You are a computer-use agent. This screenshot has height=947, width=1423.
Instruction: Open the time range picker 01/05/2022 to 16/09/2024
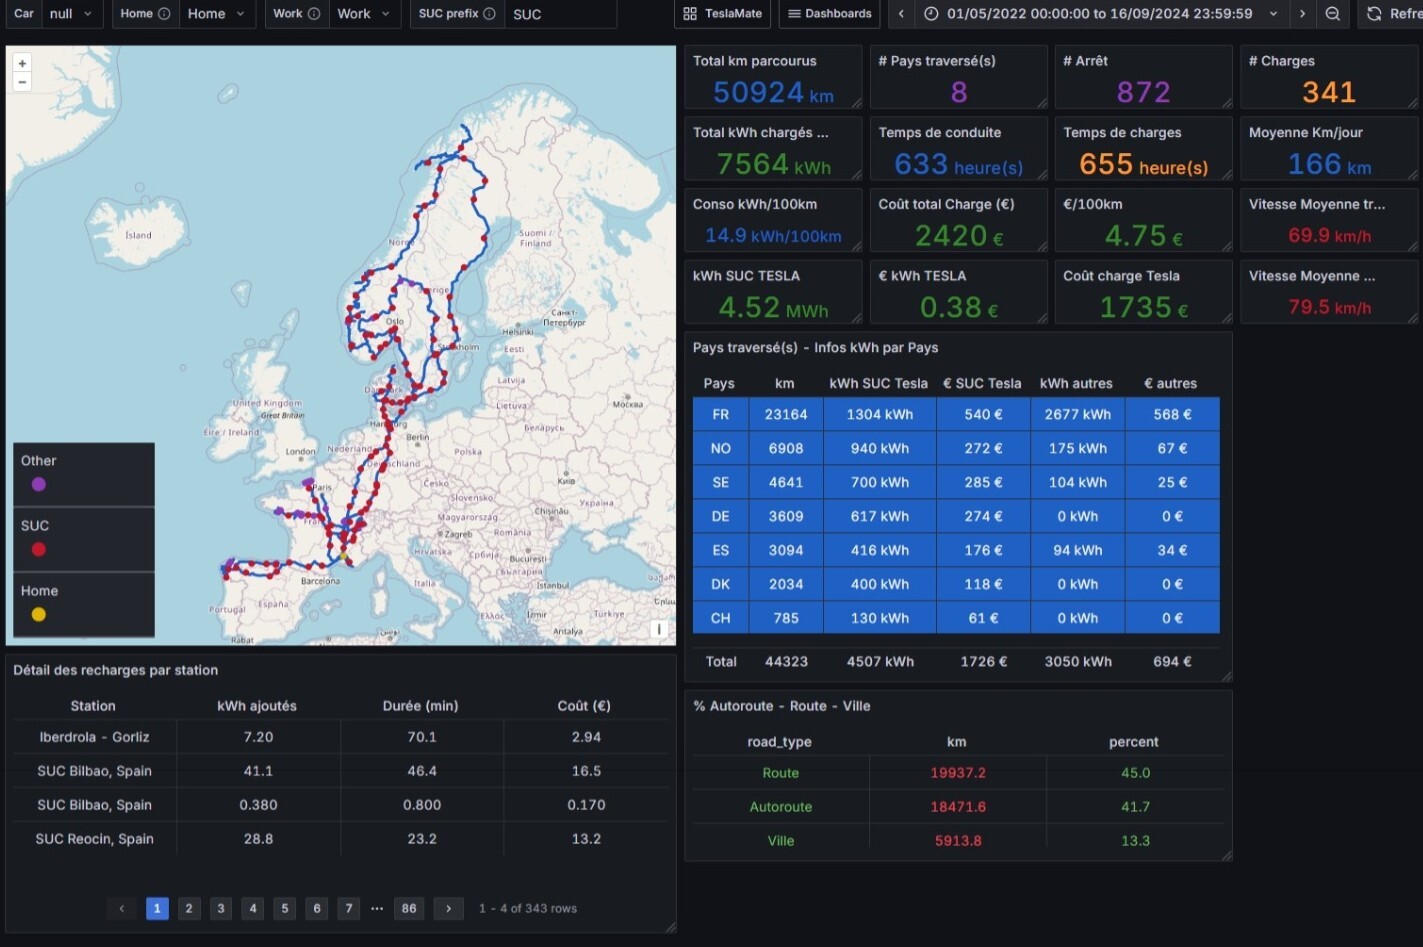coord(1100,14)
